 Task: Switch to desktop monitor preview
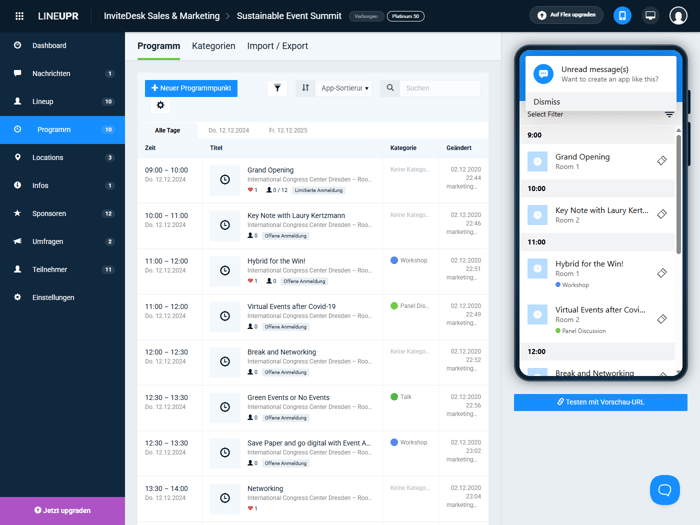(650, 16)
